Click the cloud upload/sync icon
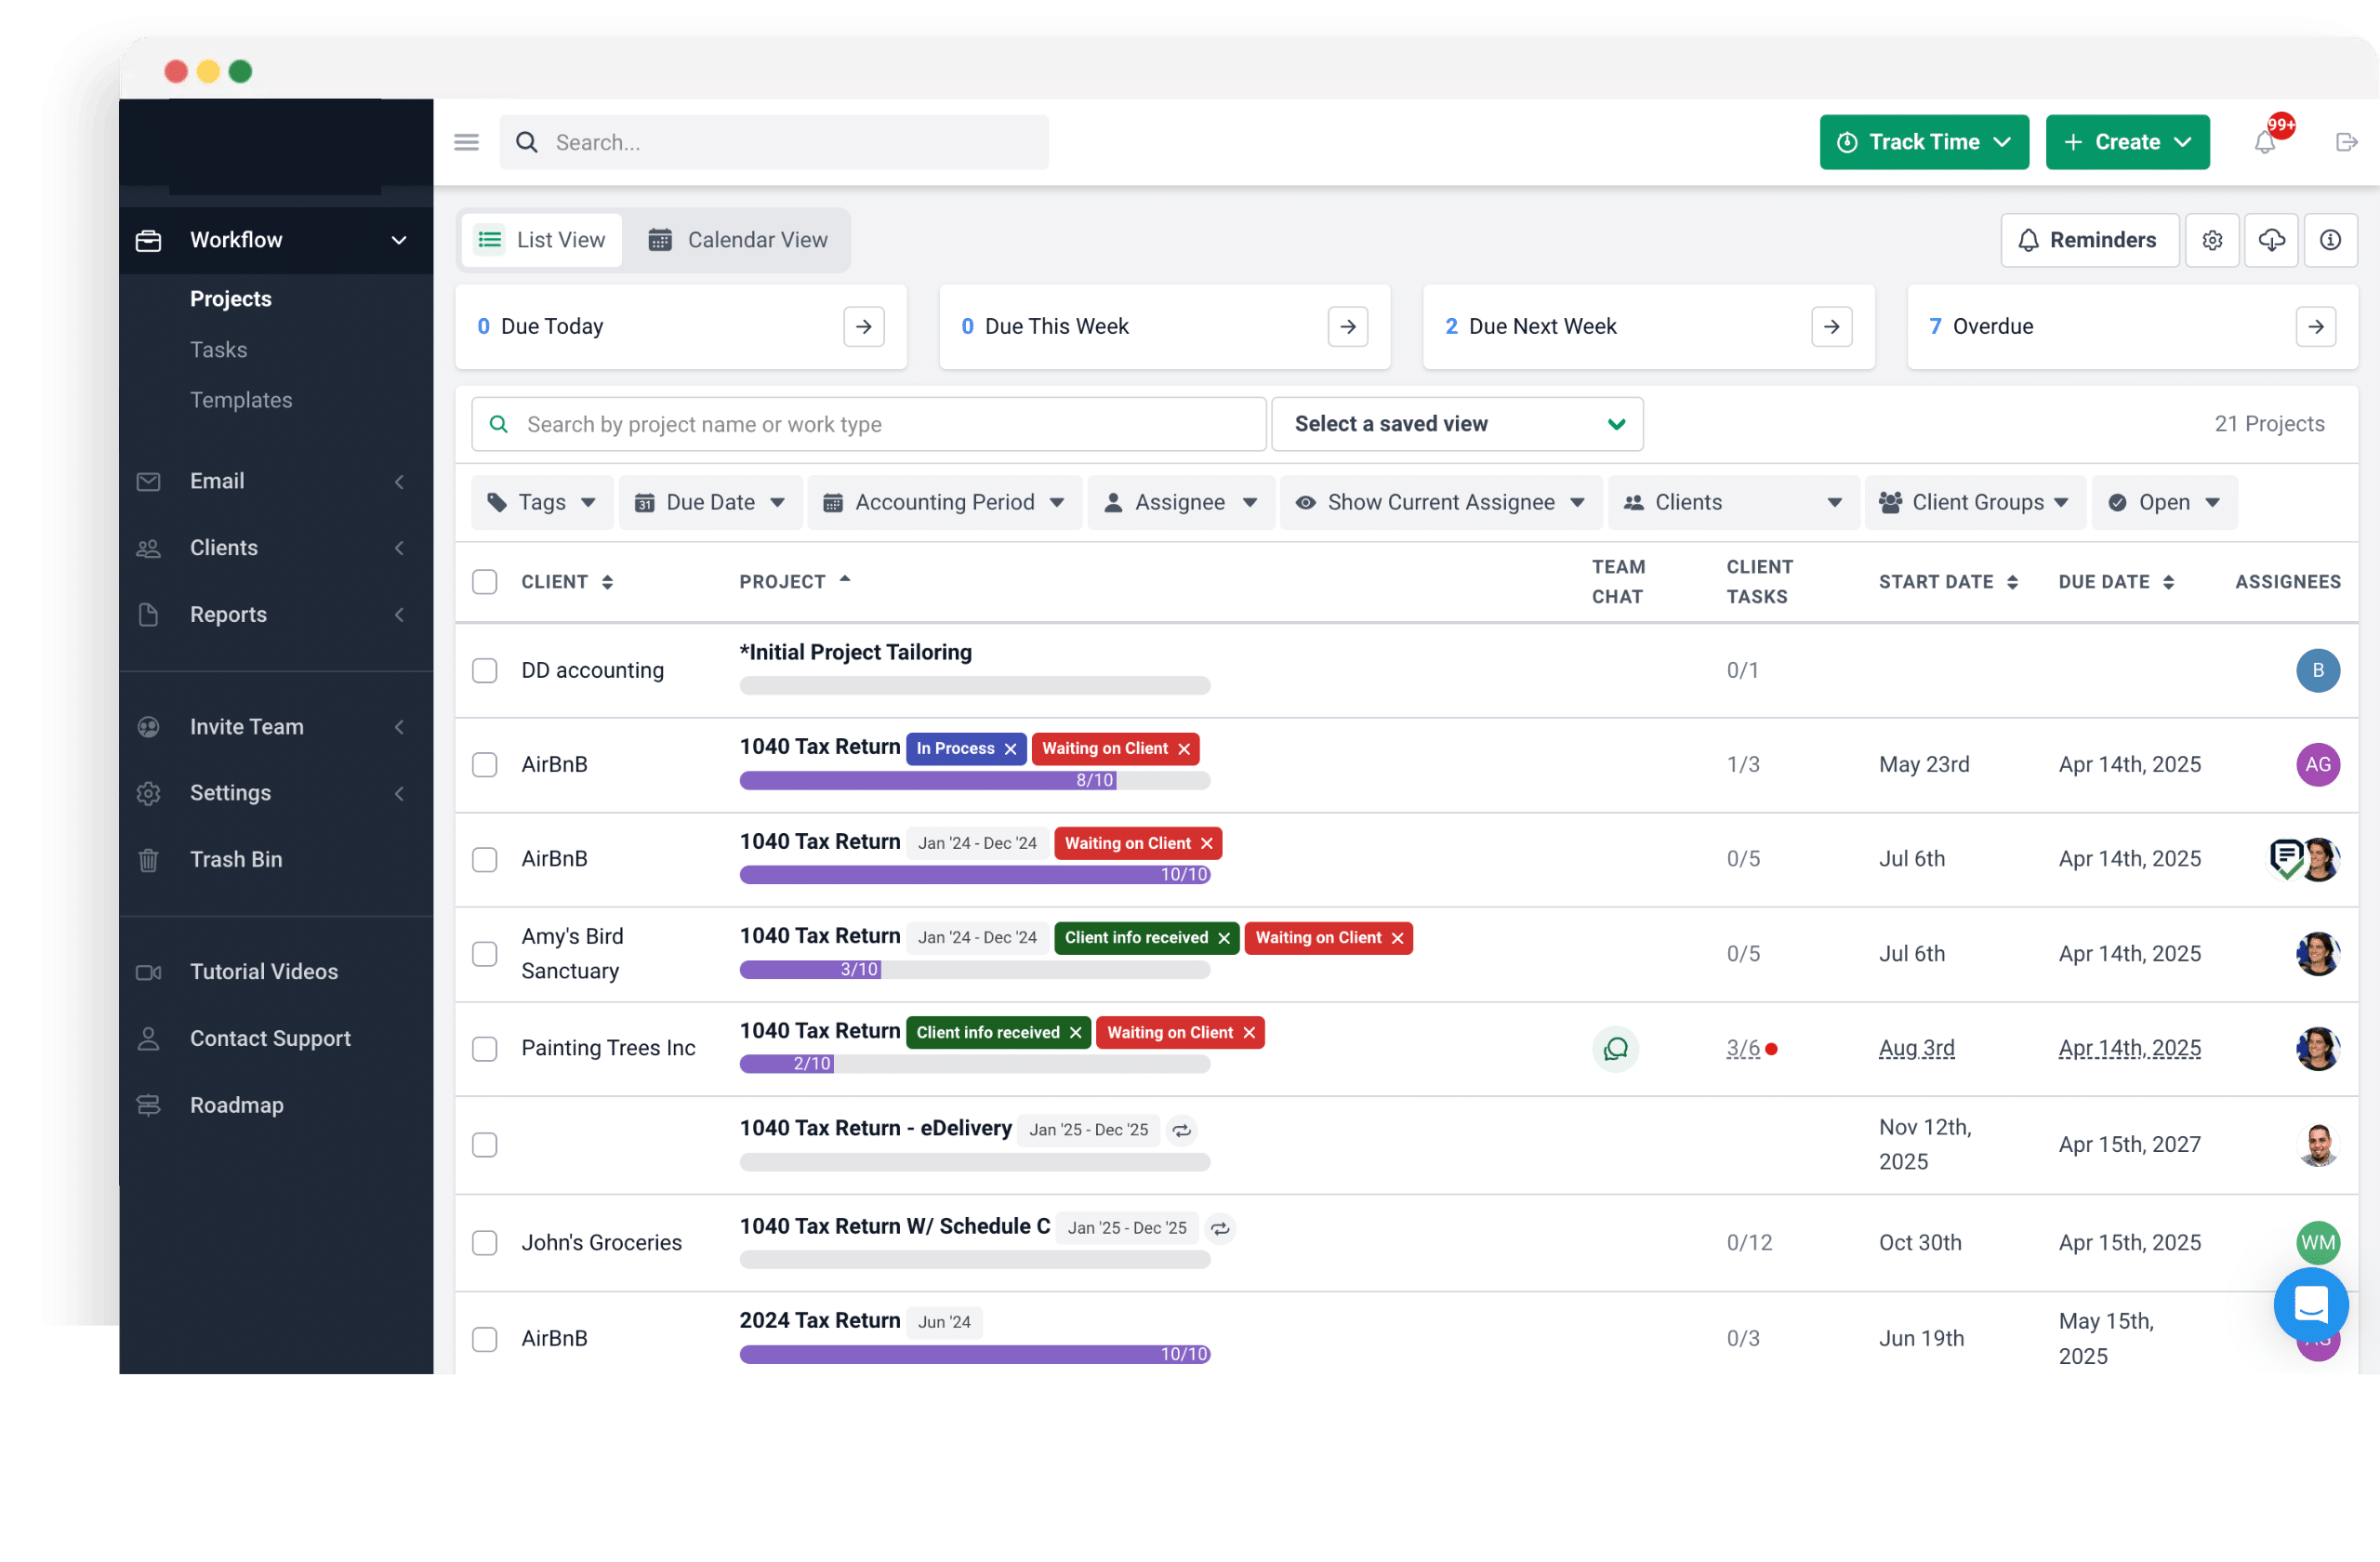Screen dimensions: 2380x1562 coord(2270,241)
